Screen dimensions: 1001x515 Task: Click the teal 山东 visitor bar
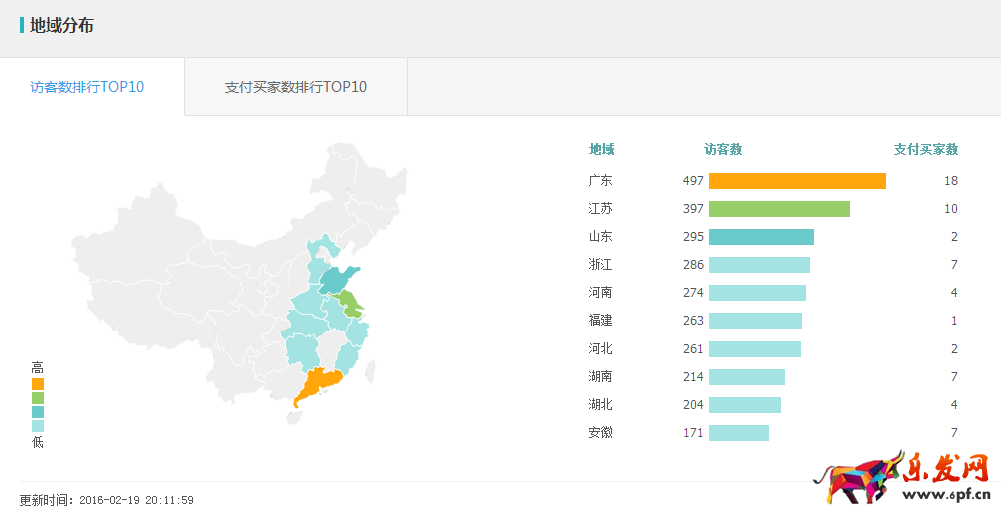click(x=761, y=237)
